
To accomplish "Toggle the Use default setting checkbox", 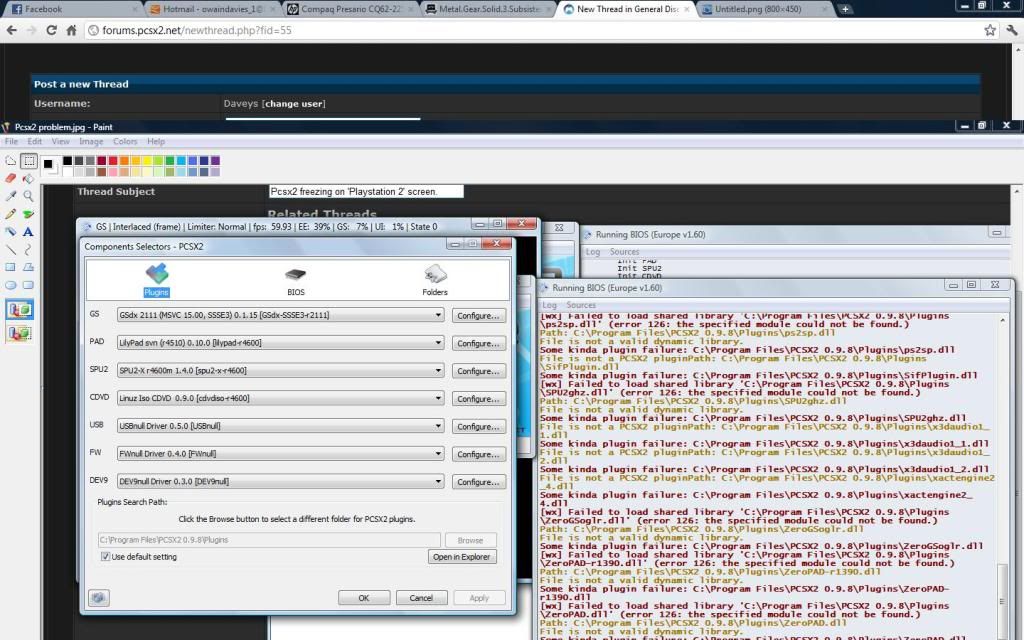I will click(105, 556).
